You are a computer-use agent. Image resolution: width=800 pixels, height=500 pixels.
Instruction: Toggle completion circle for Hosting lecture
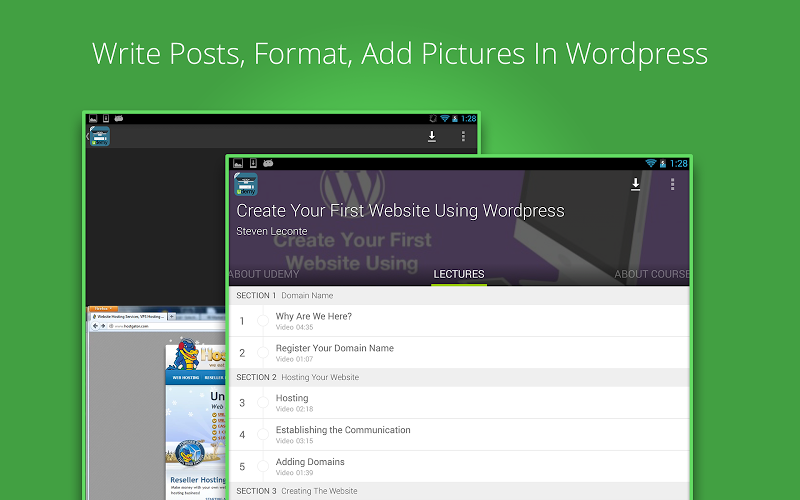point(263,403)
